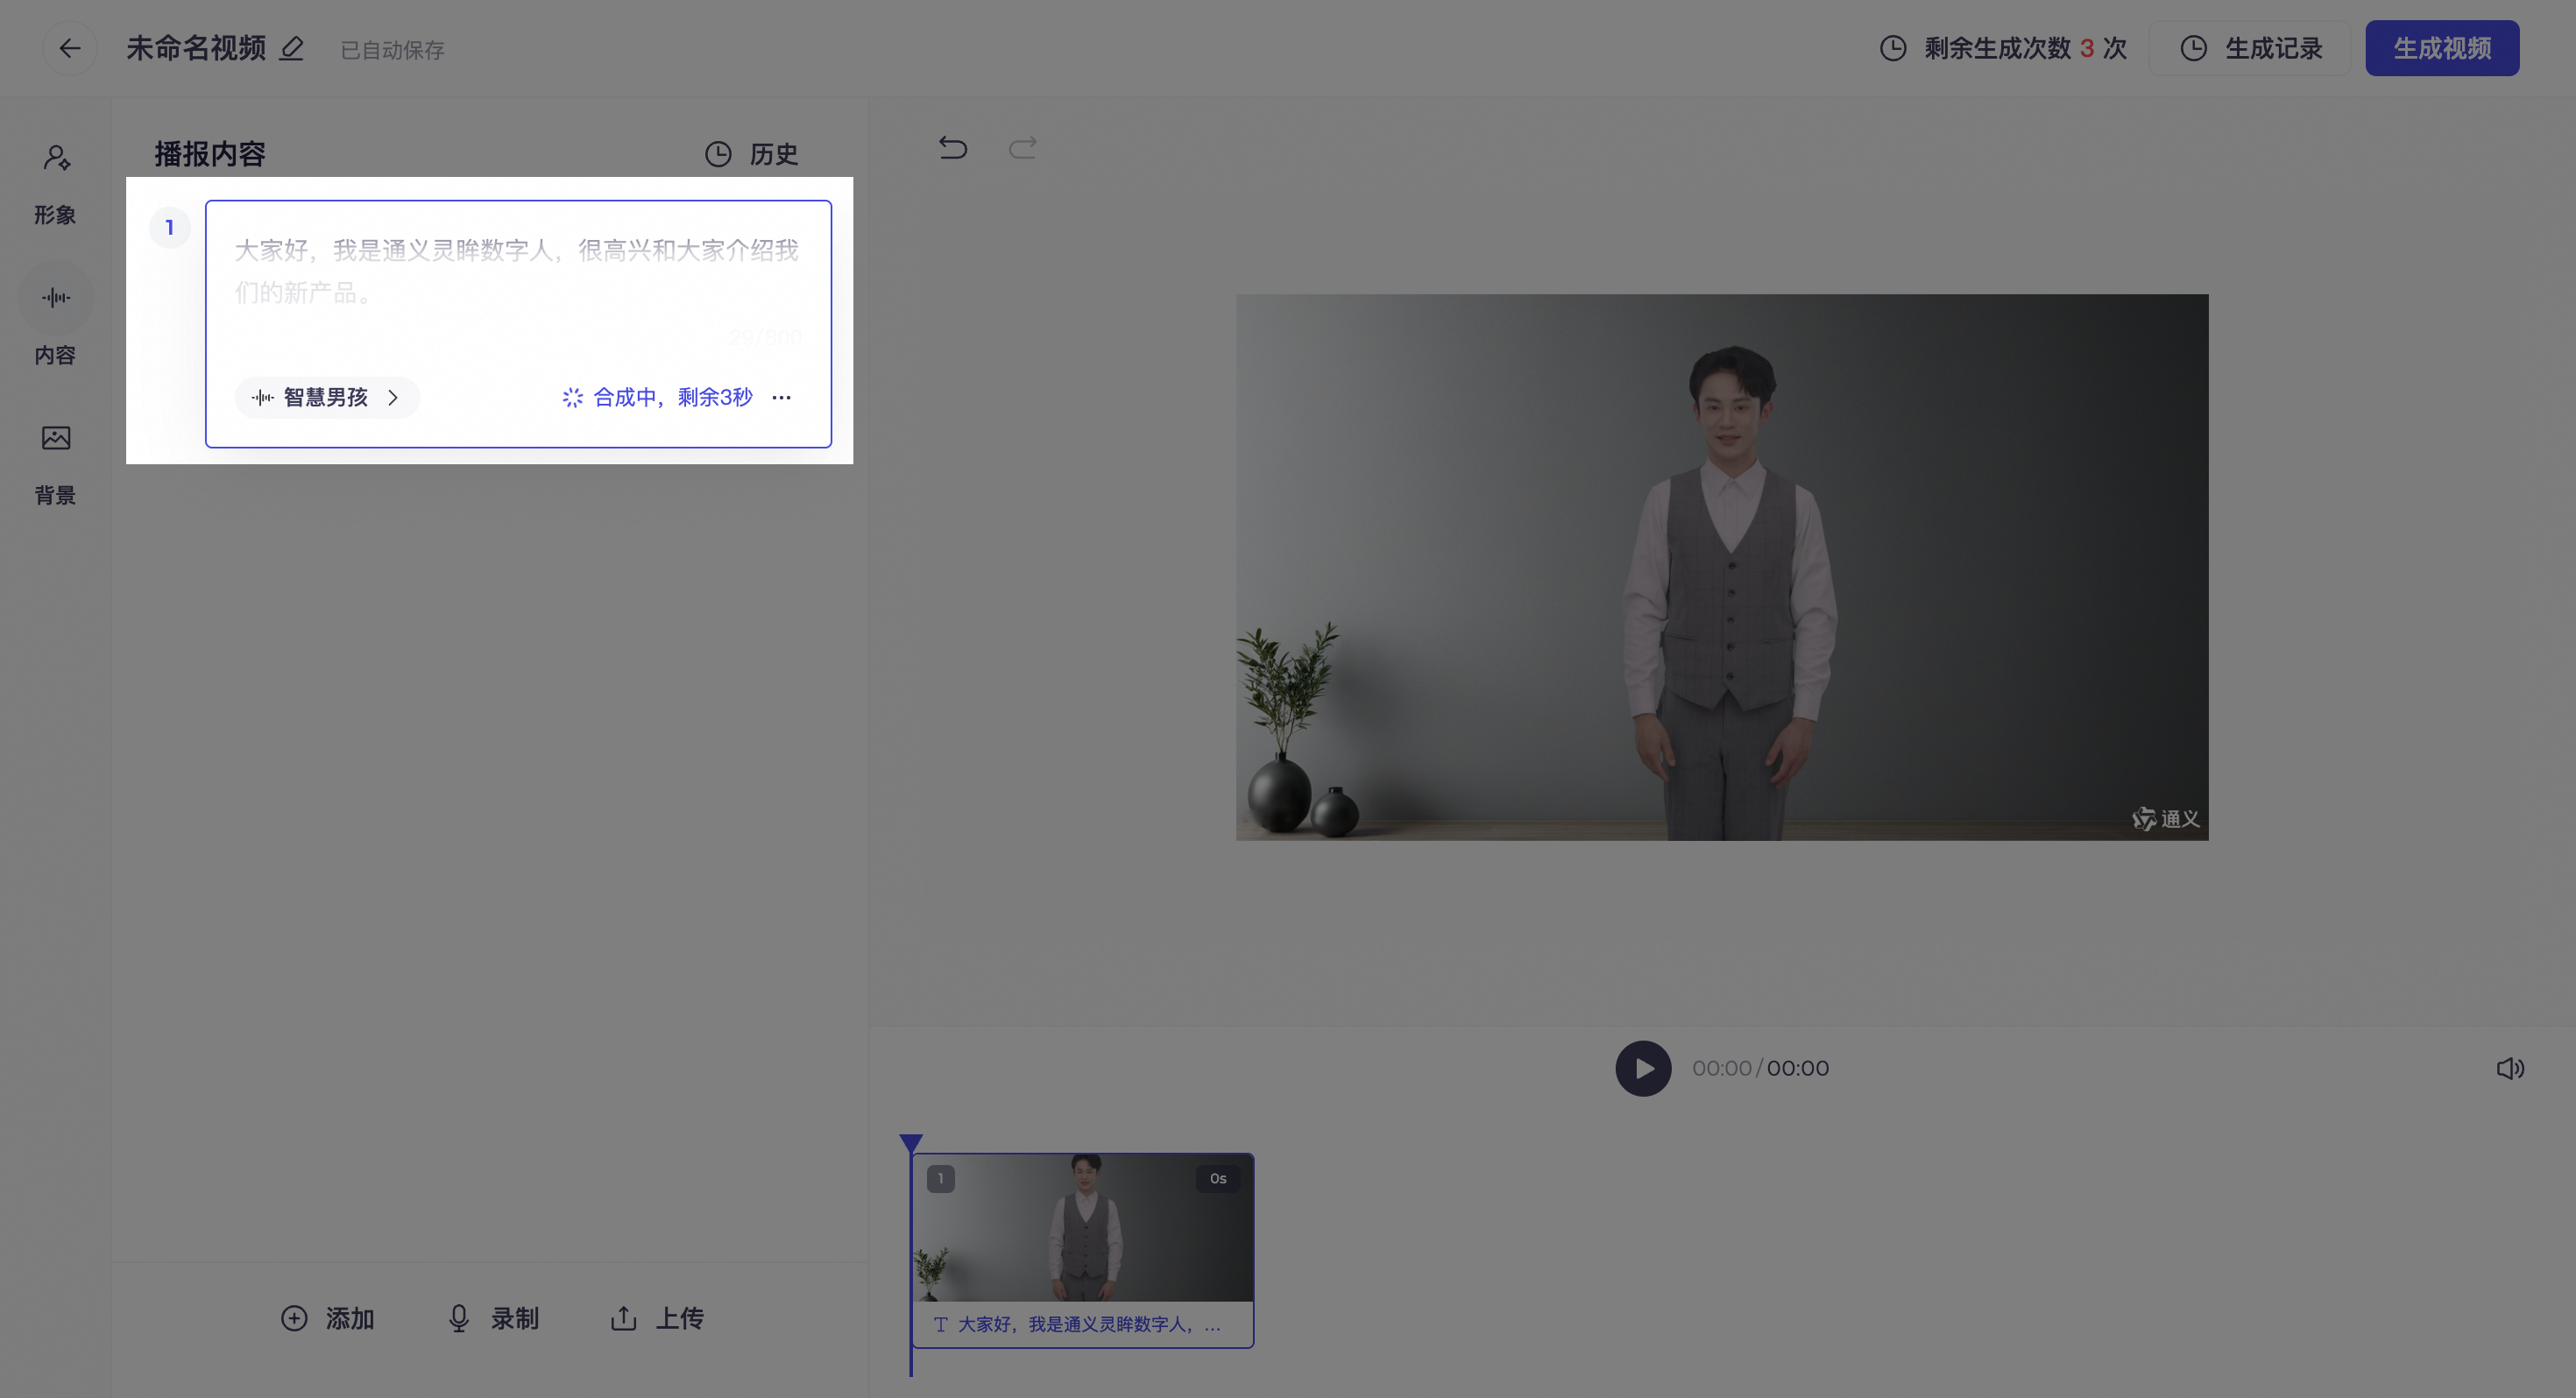Select the segment number 1 badge
Viewport: 2576px width, 1398px height.
tap(170, 227)
